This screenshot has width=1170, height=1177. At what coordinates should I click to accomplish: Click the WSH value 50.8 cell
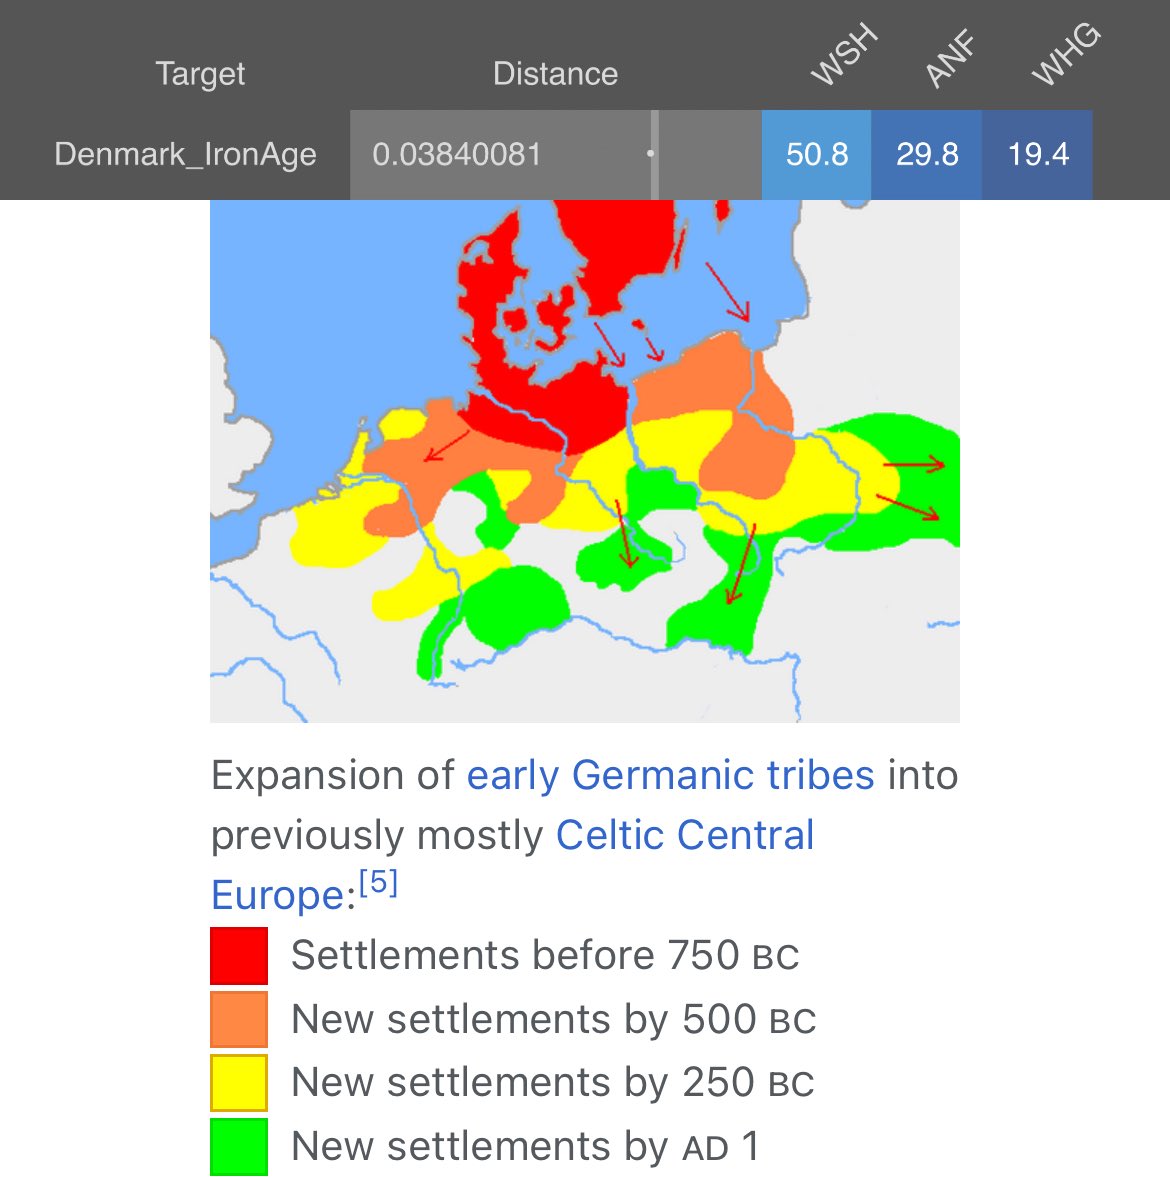(817, 155)
